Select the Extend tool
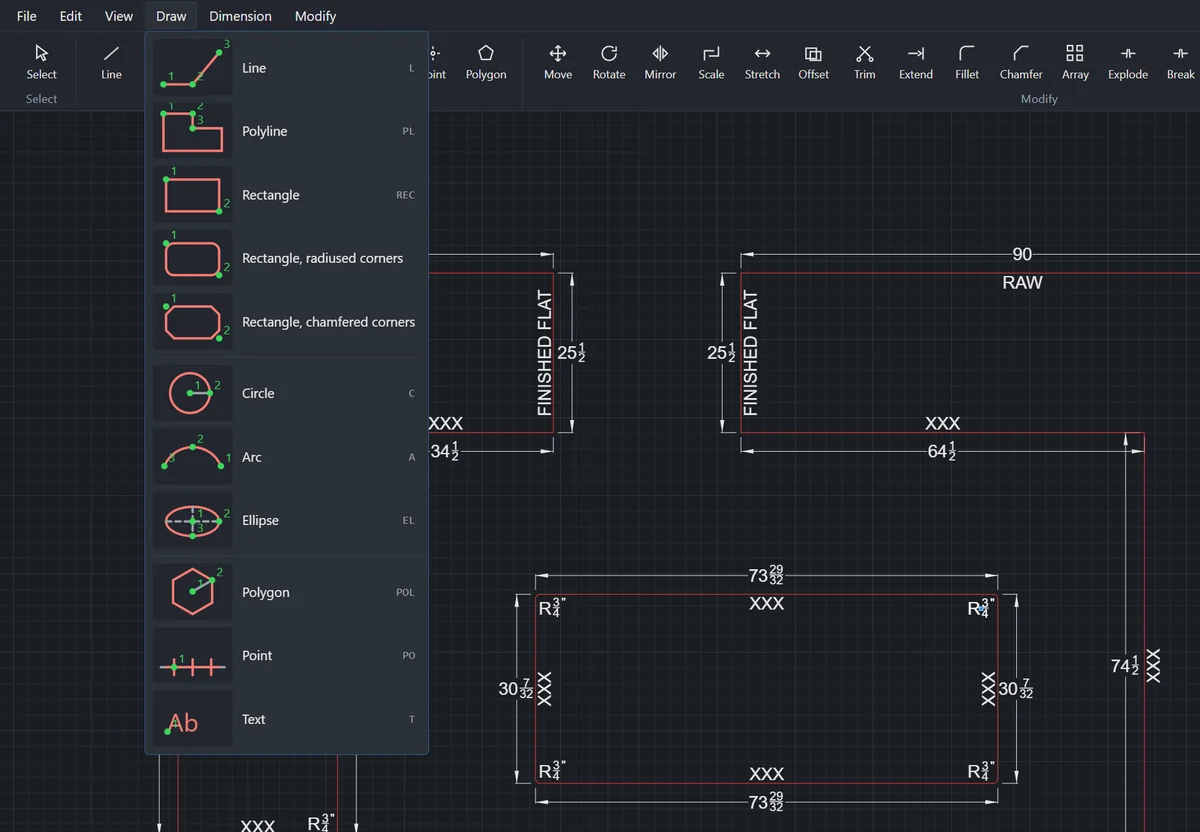 [x=916, y=62]
